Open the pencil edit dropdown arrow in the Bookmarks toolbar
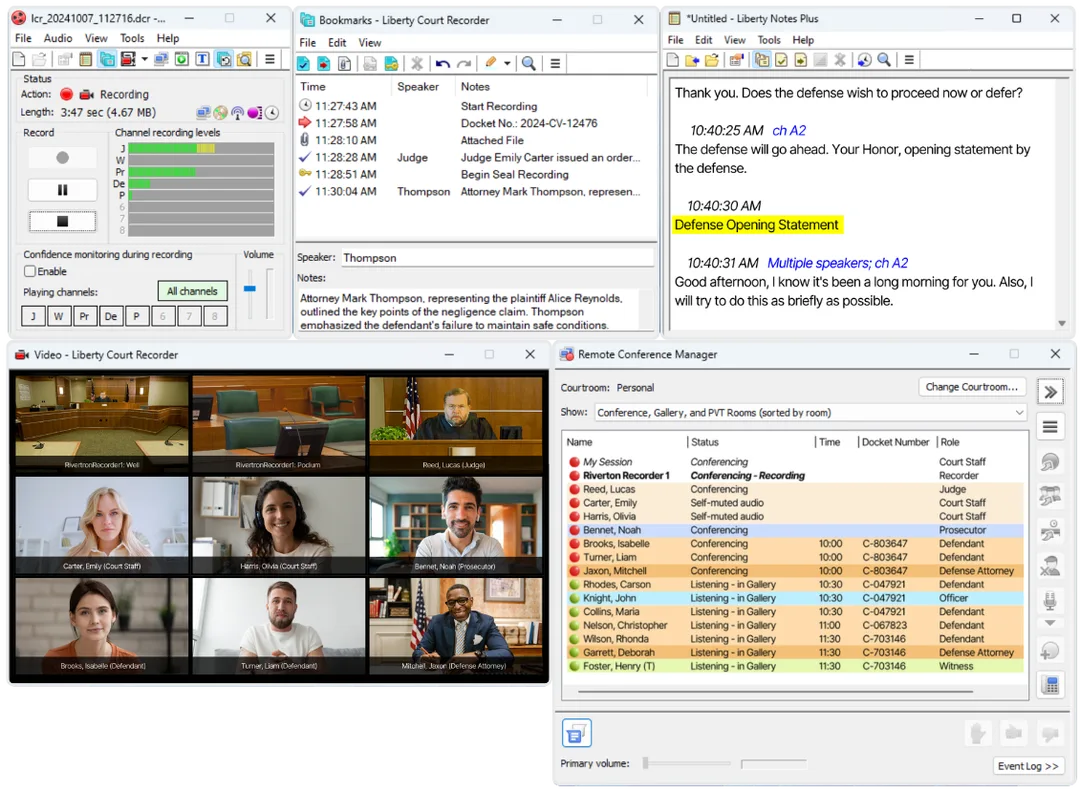 pos(507,63)
